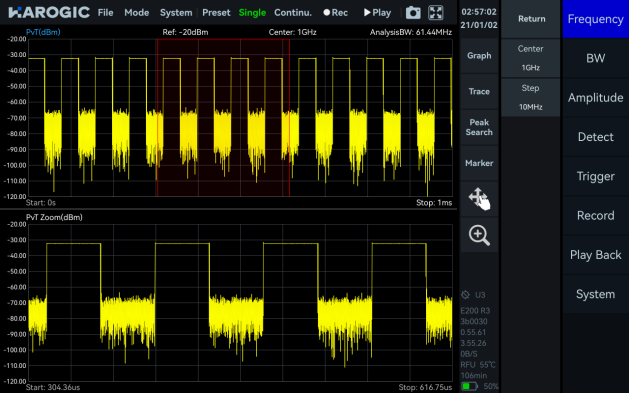Click the Return button
Image resolution: width=629 pixels, height=393 pixels.
(531, 19)
